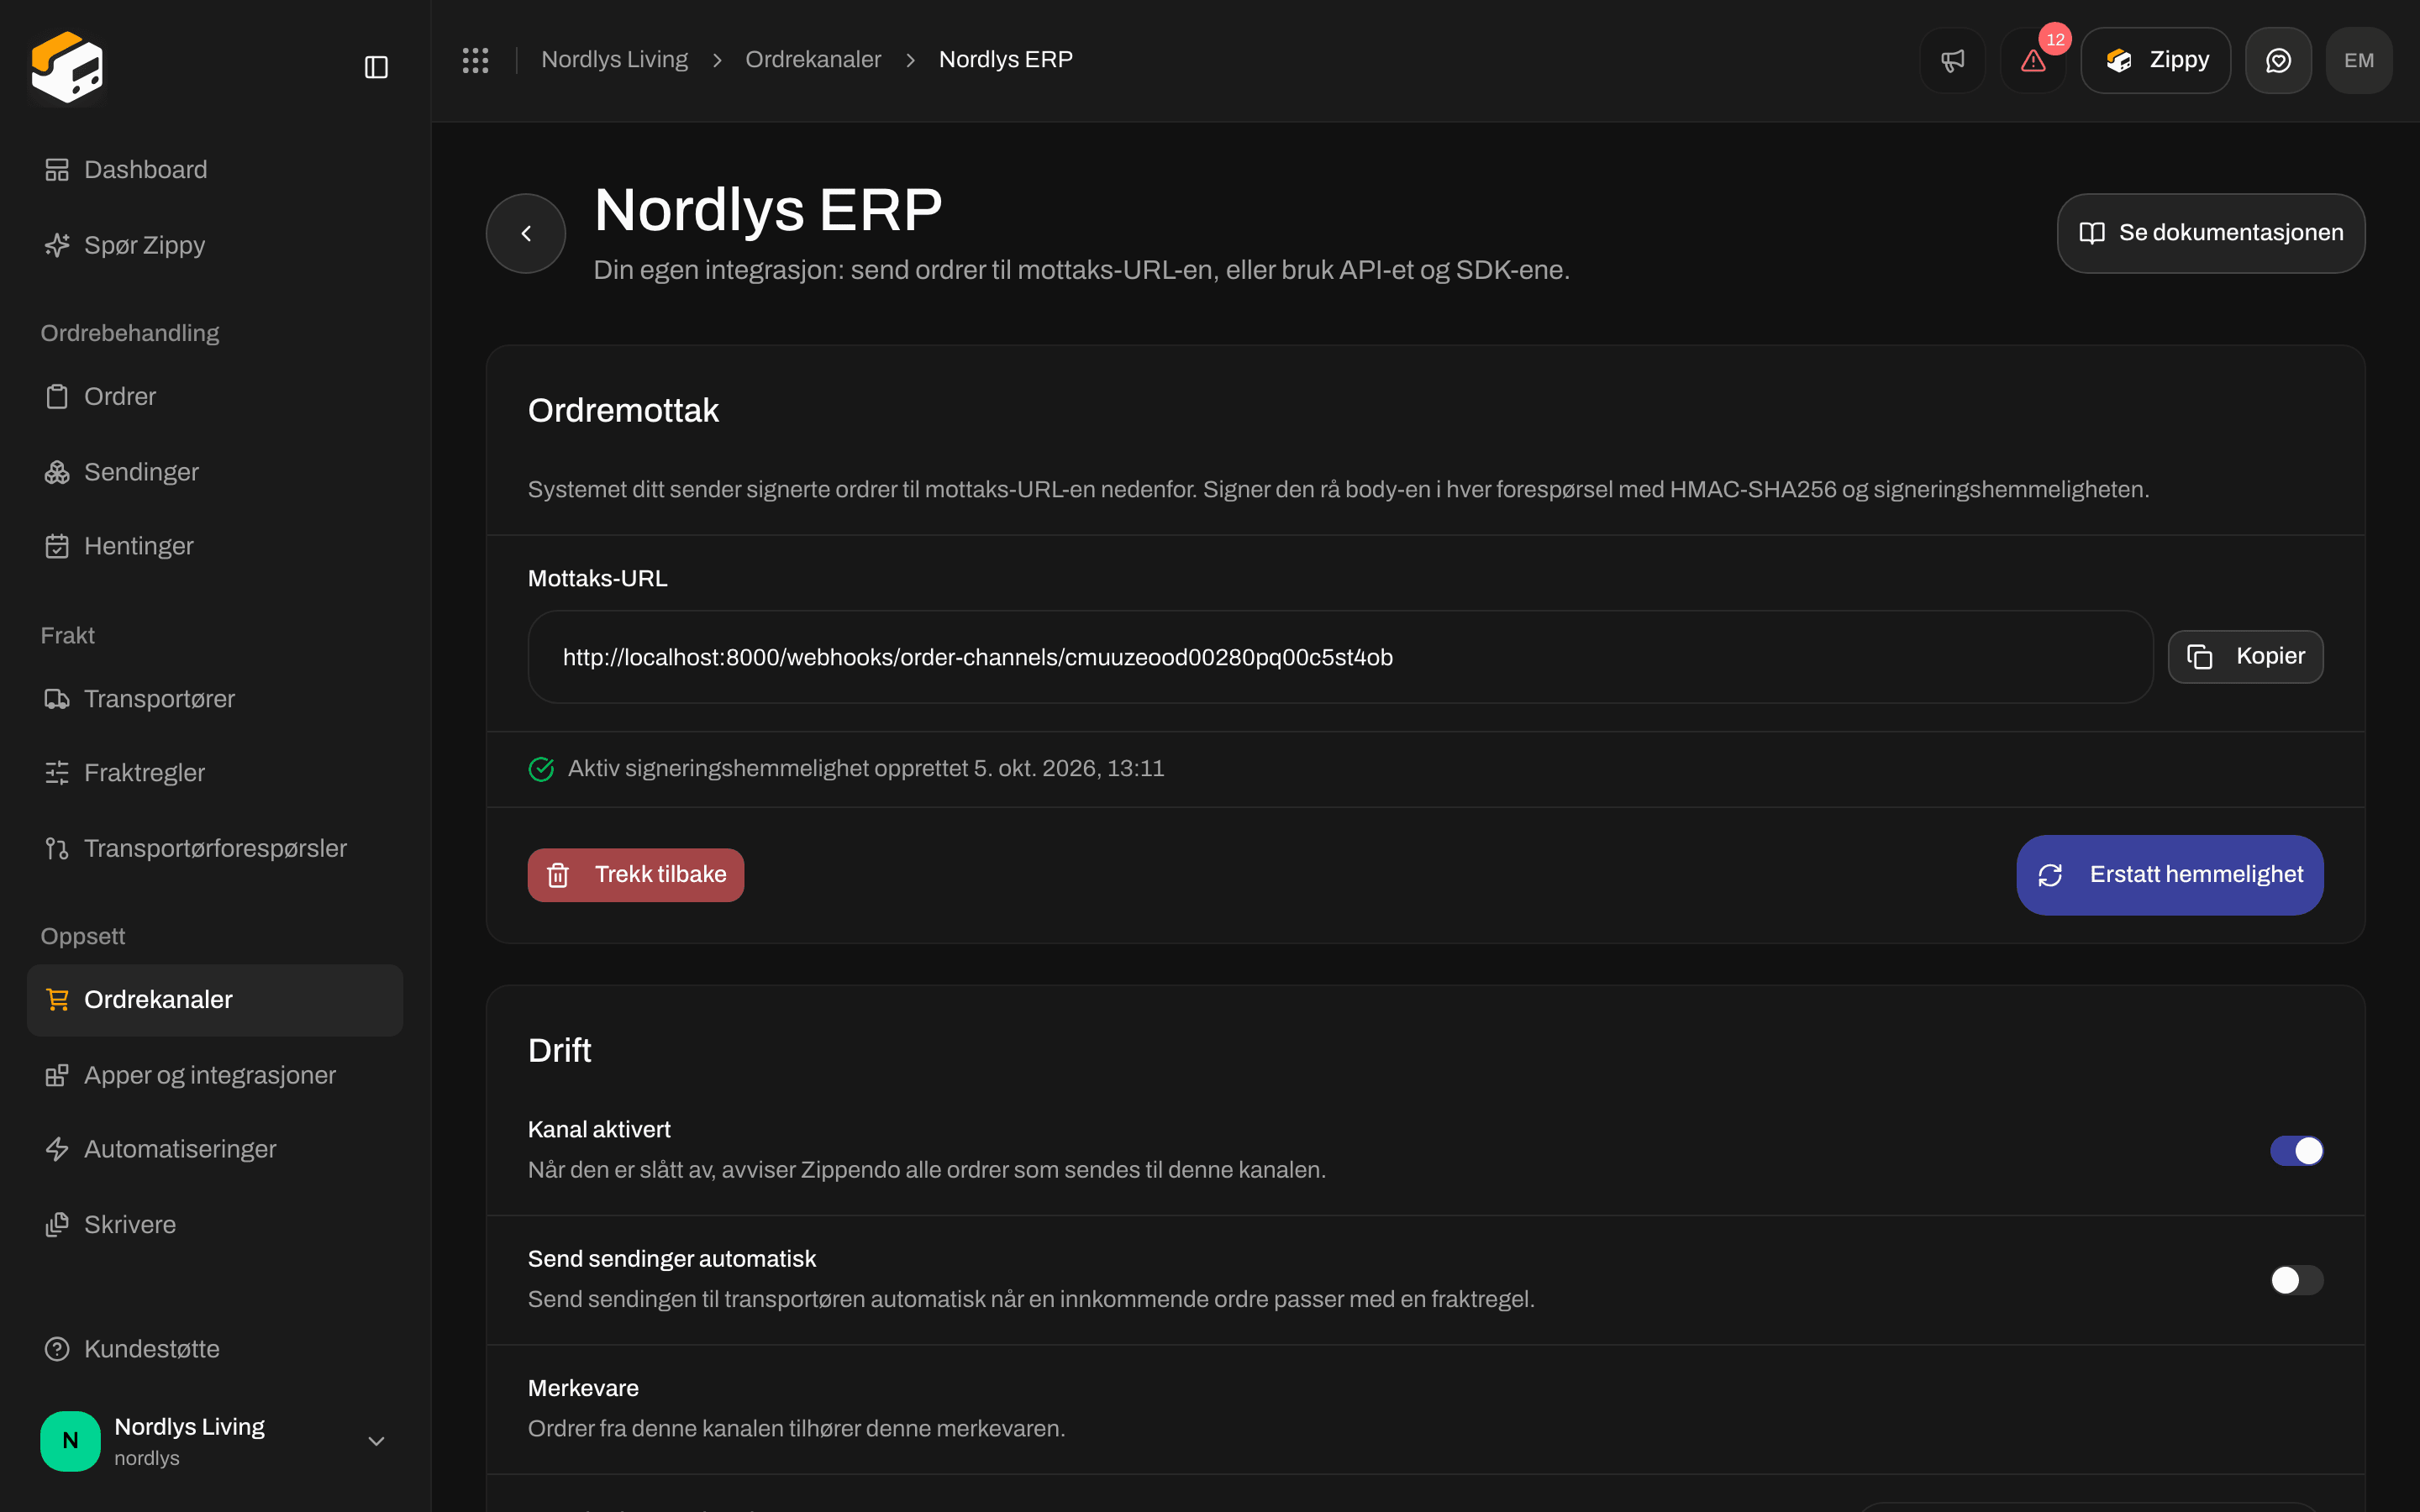Viewport: 2420px width, 1512px height.
Task: Enable Send sendinger automatisk switch
Action: tap(2296, 1280)
